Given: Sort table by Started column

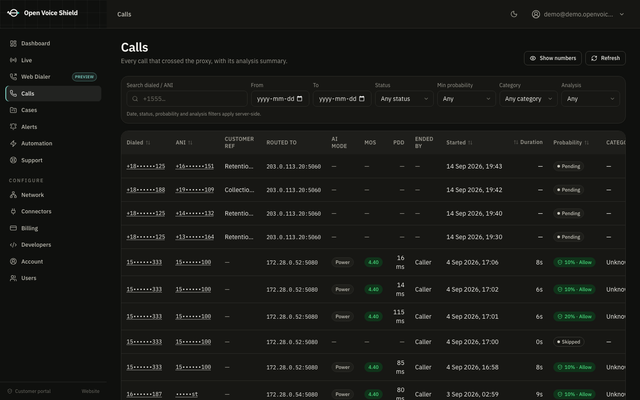Looking at the screenshot, I should coord(459,142).
